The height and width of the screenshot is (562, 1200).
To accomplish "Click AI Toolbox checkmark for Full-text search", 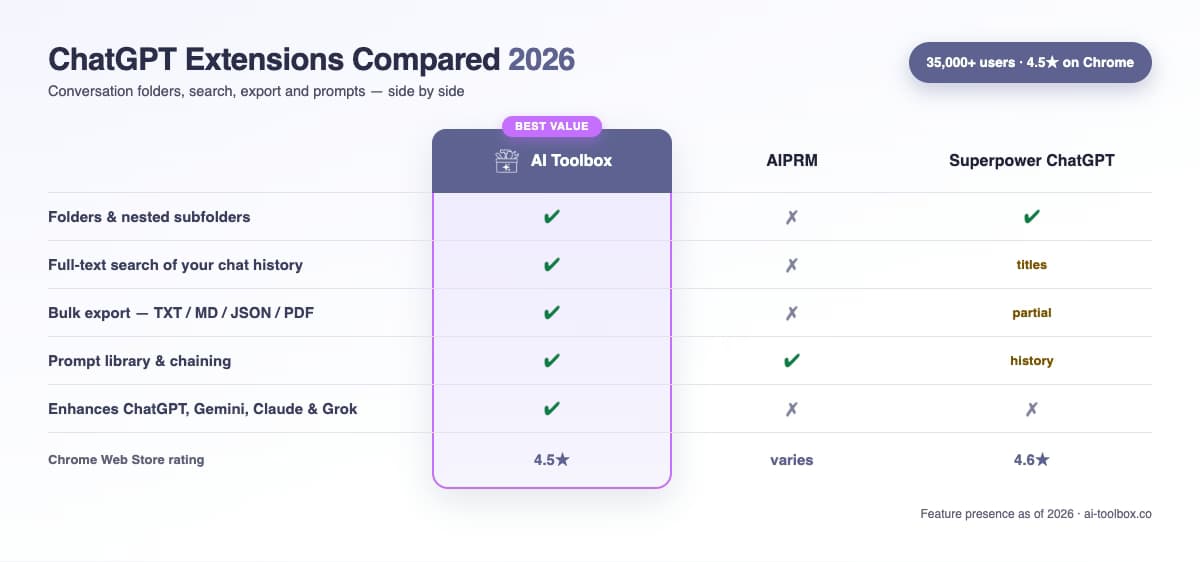I will [552, 265].
